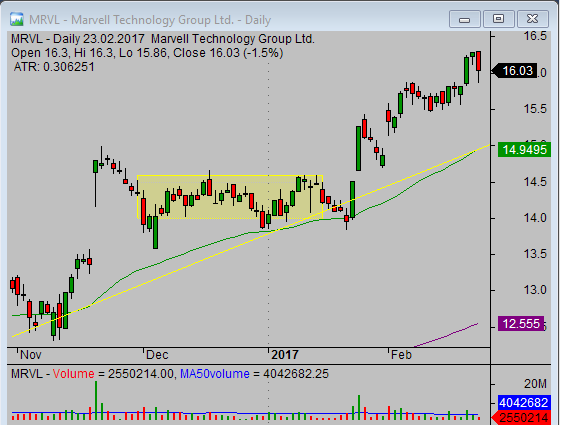
Task: Close the MRVL chart window
Action: point(532,19)
